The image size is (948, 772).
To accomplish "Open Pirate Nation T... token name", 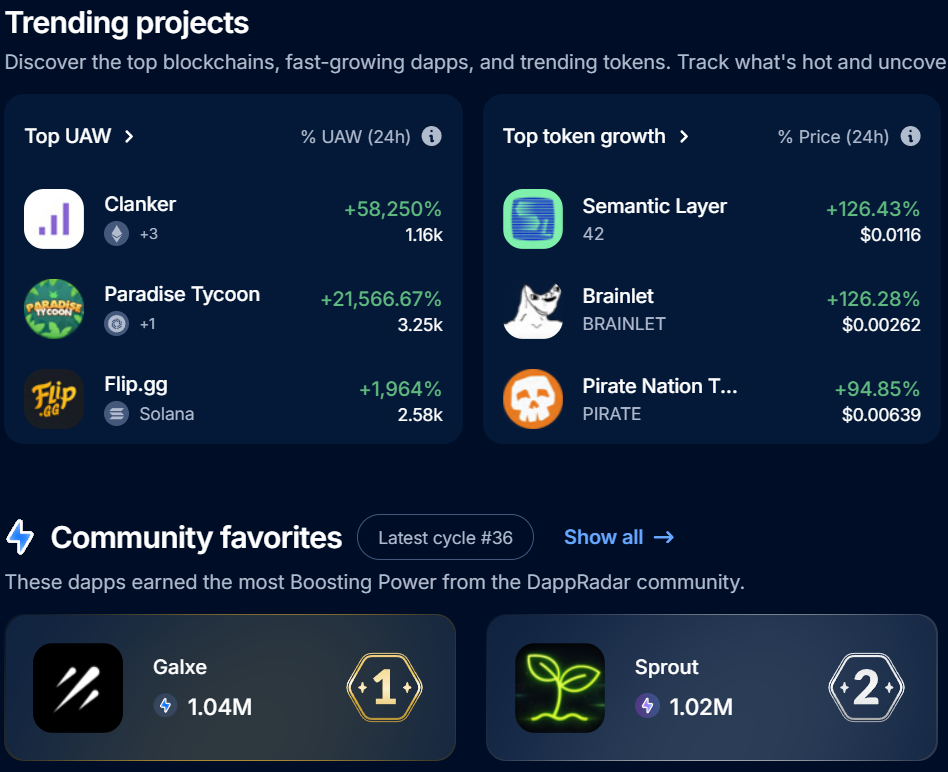I will [x=660, y=386].
